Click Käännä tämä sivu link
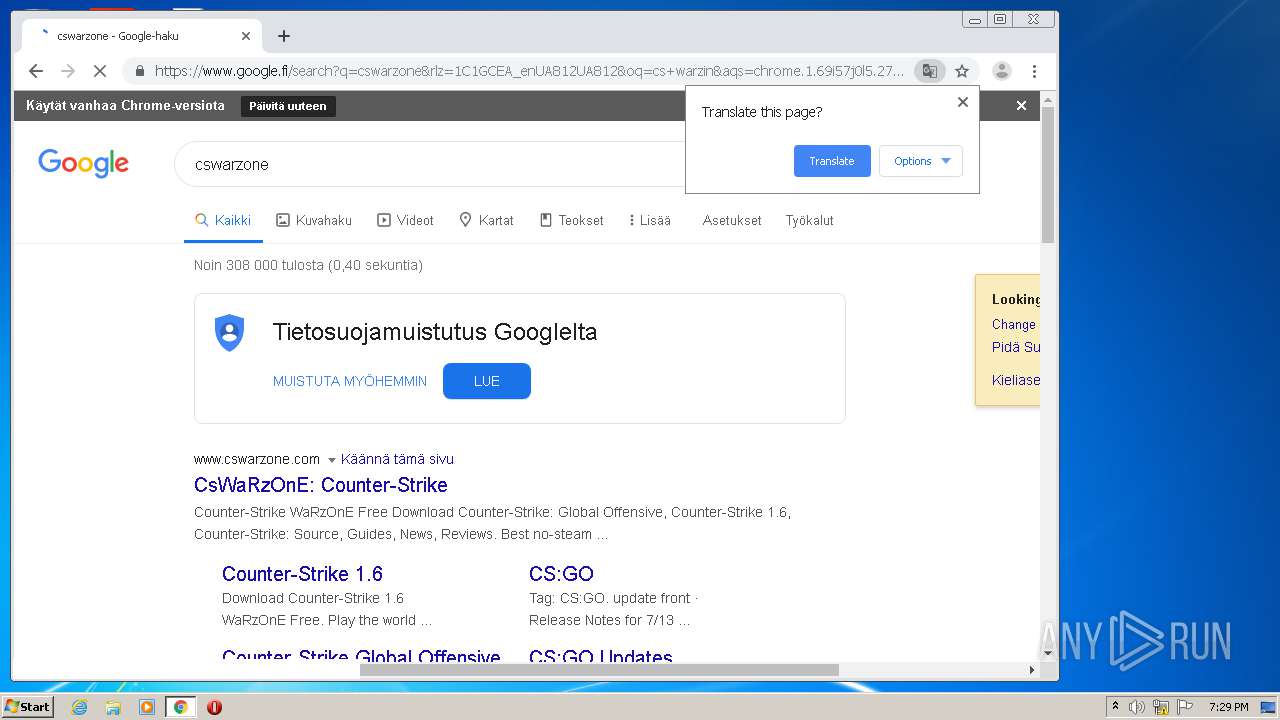The height and width of the screenshot is (720, 1280). 397,459
